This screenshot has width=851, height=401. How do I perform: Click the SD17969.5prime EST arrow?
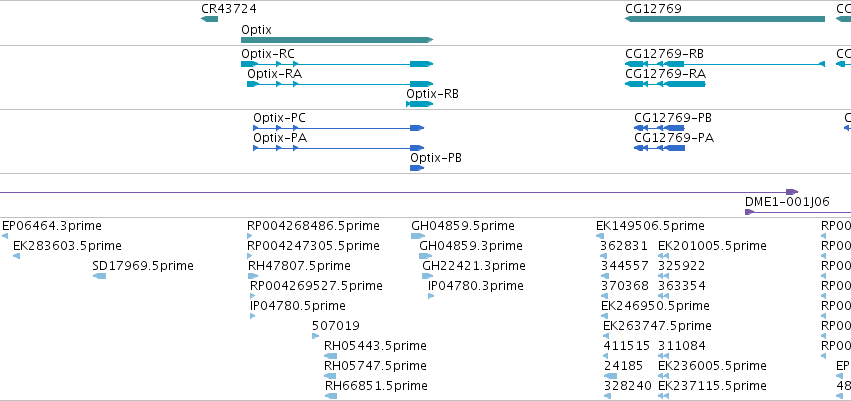[99, 276]
